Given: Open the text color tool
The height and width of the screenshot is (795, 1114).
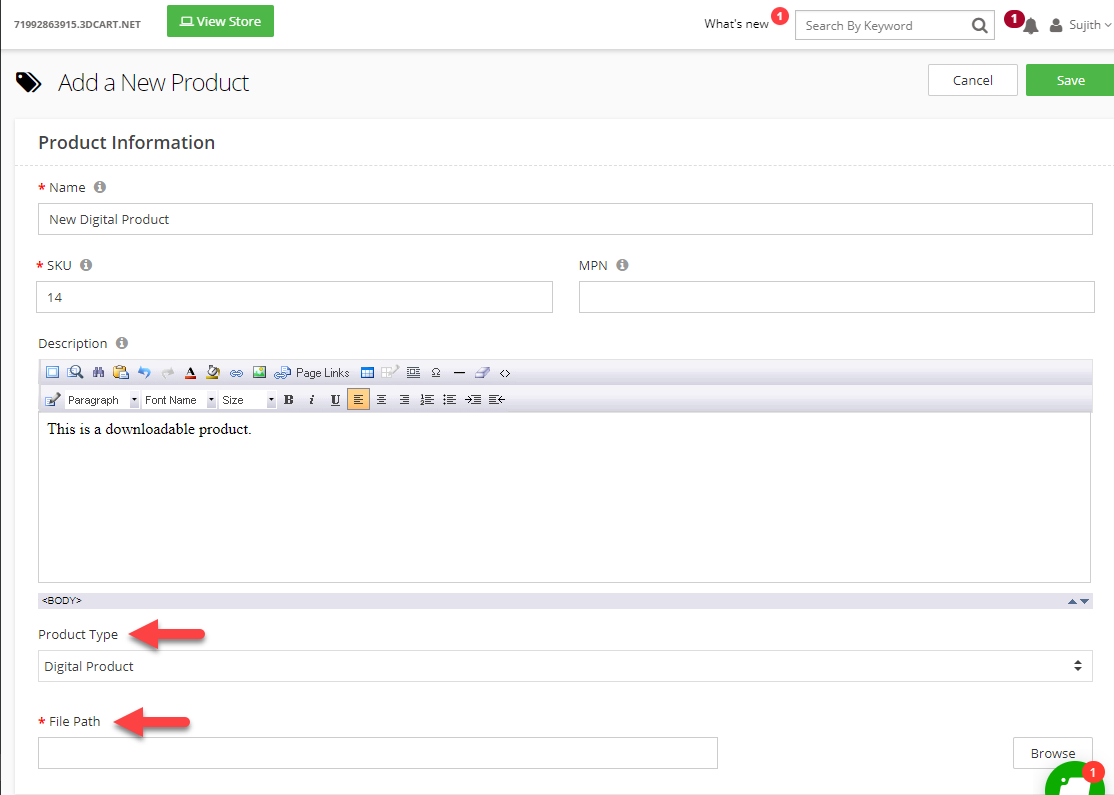Looking at the screenshot, I should point(190,372).
